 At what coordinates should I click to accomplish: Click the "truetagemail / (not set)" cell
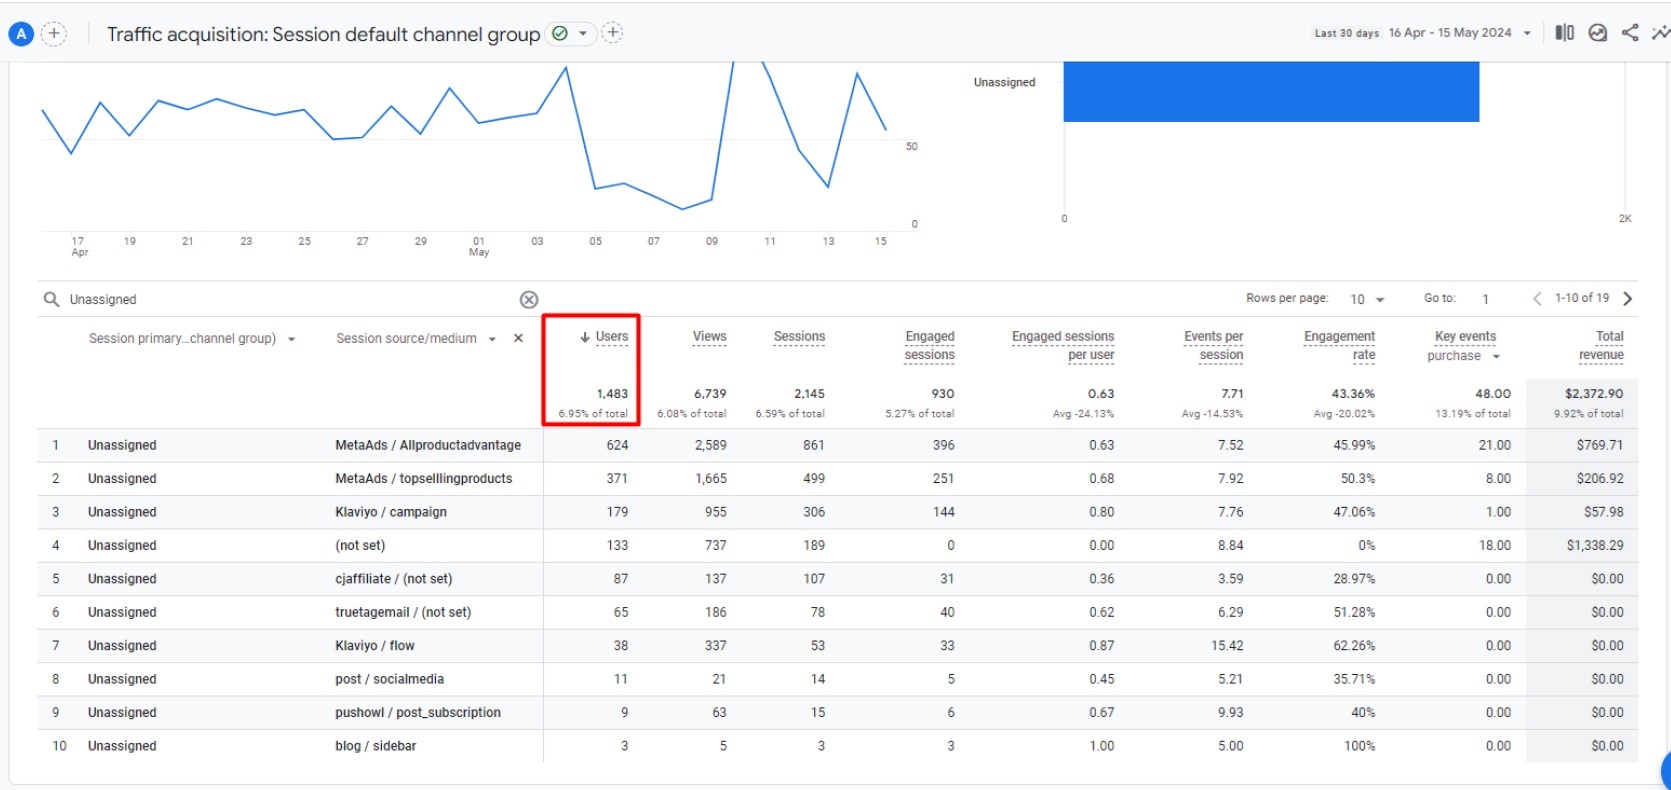tap(403, 612)
